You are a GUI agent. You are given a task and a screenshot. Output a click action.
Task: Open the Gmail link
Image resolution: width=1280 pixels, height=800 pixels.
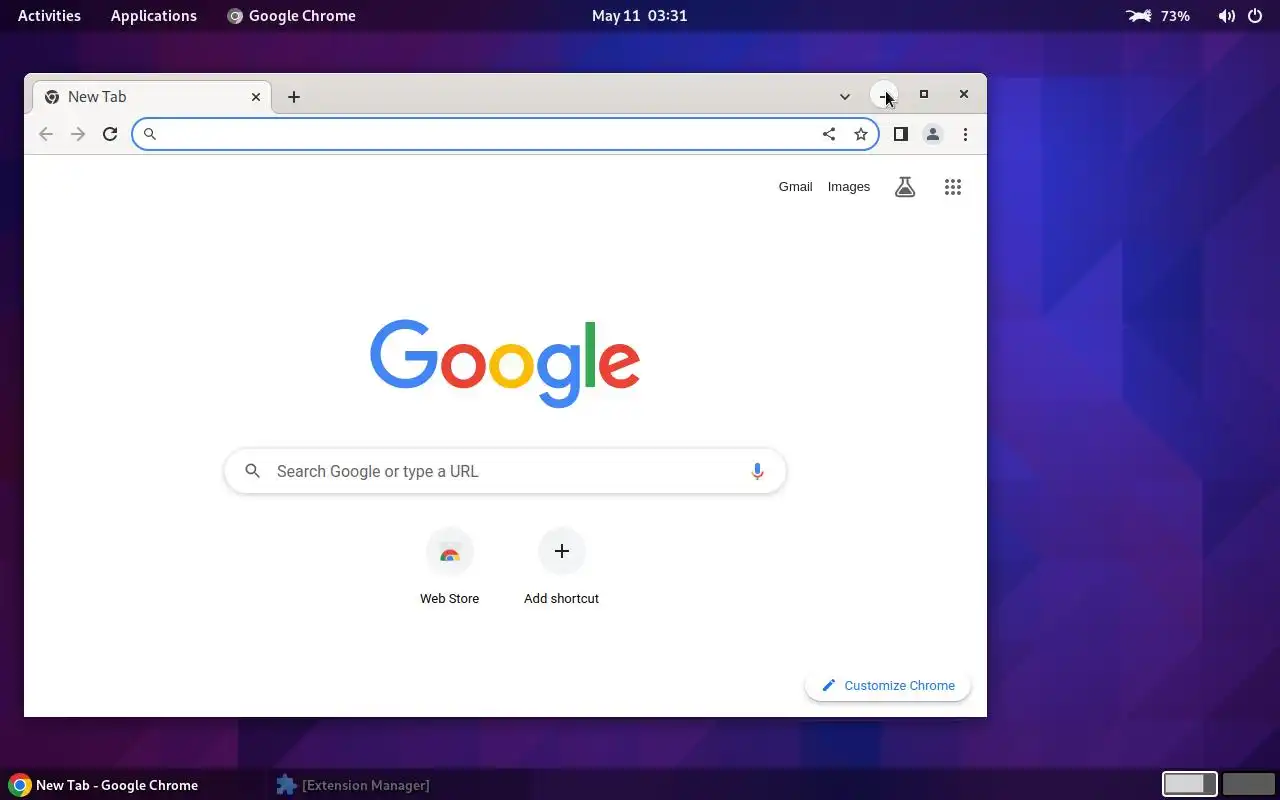pyautogui.click(x=796, y=187)
